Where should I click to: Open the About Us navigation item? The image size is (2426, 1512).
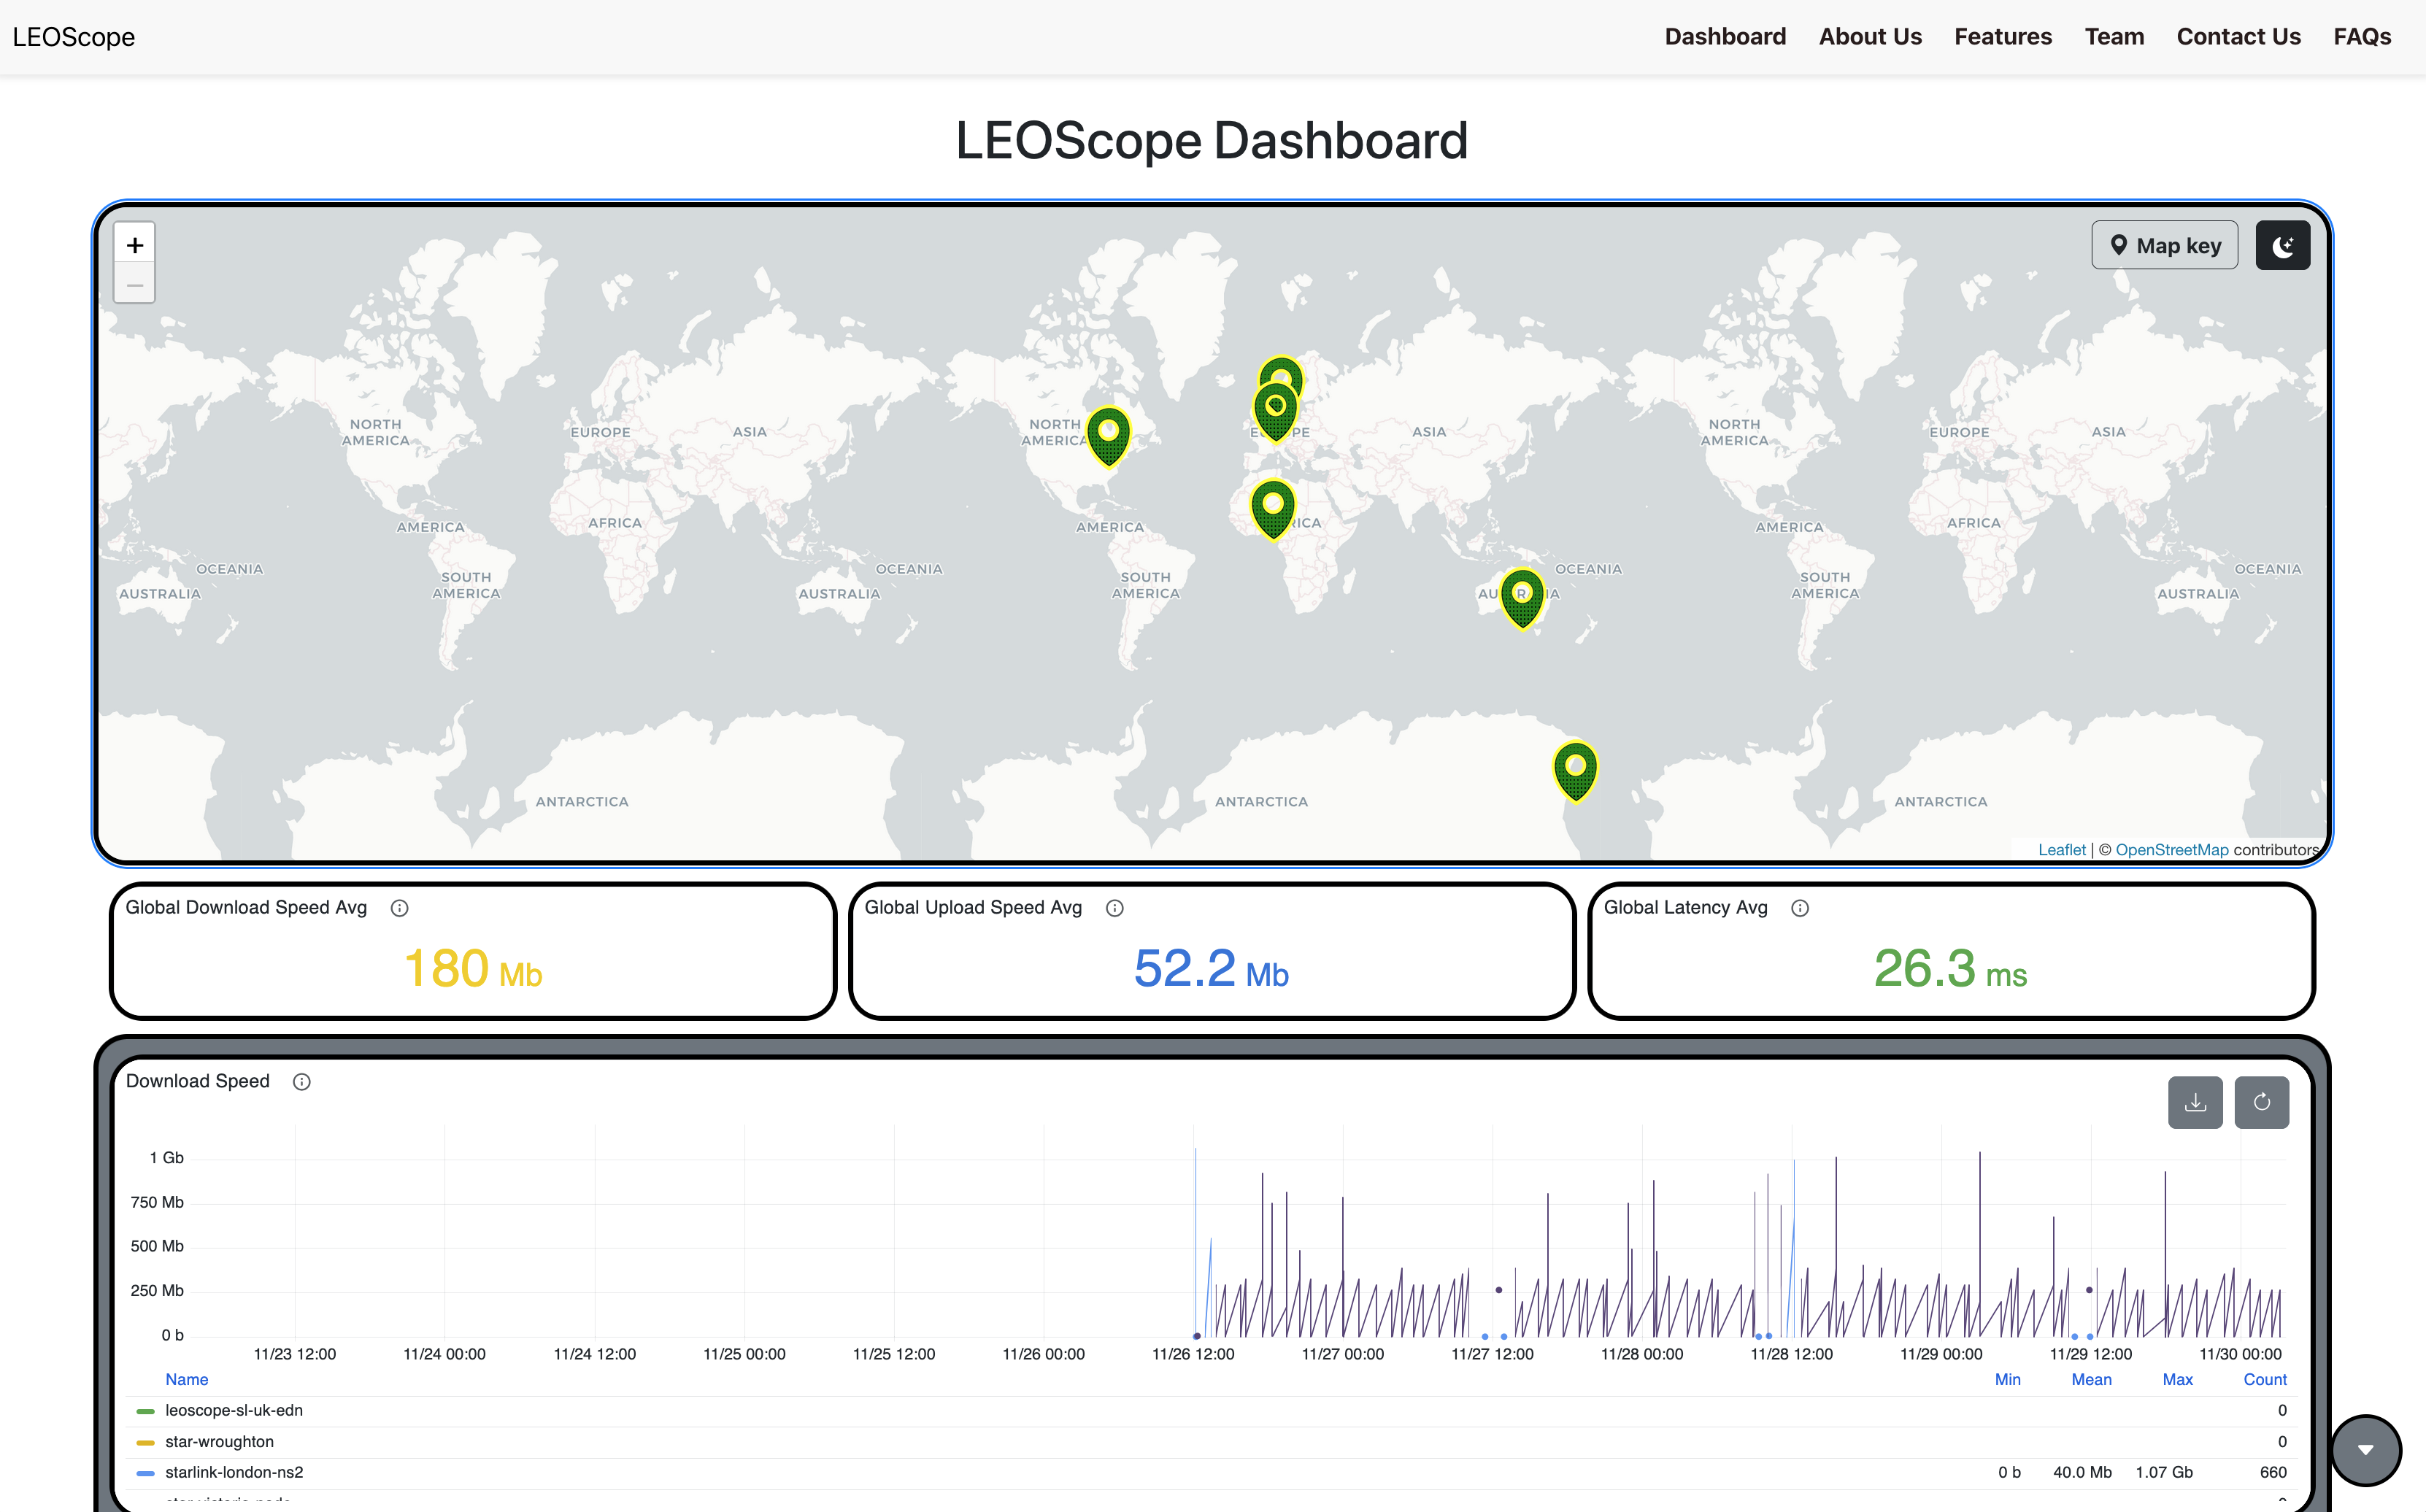pyautogui.click(x=1869, y=37)
